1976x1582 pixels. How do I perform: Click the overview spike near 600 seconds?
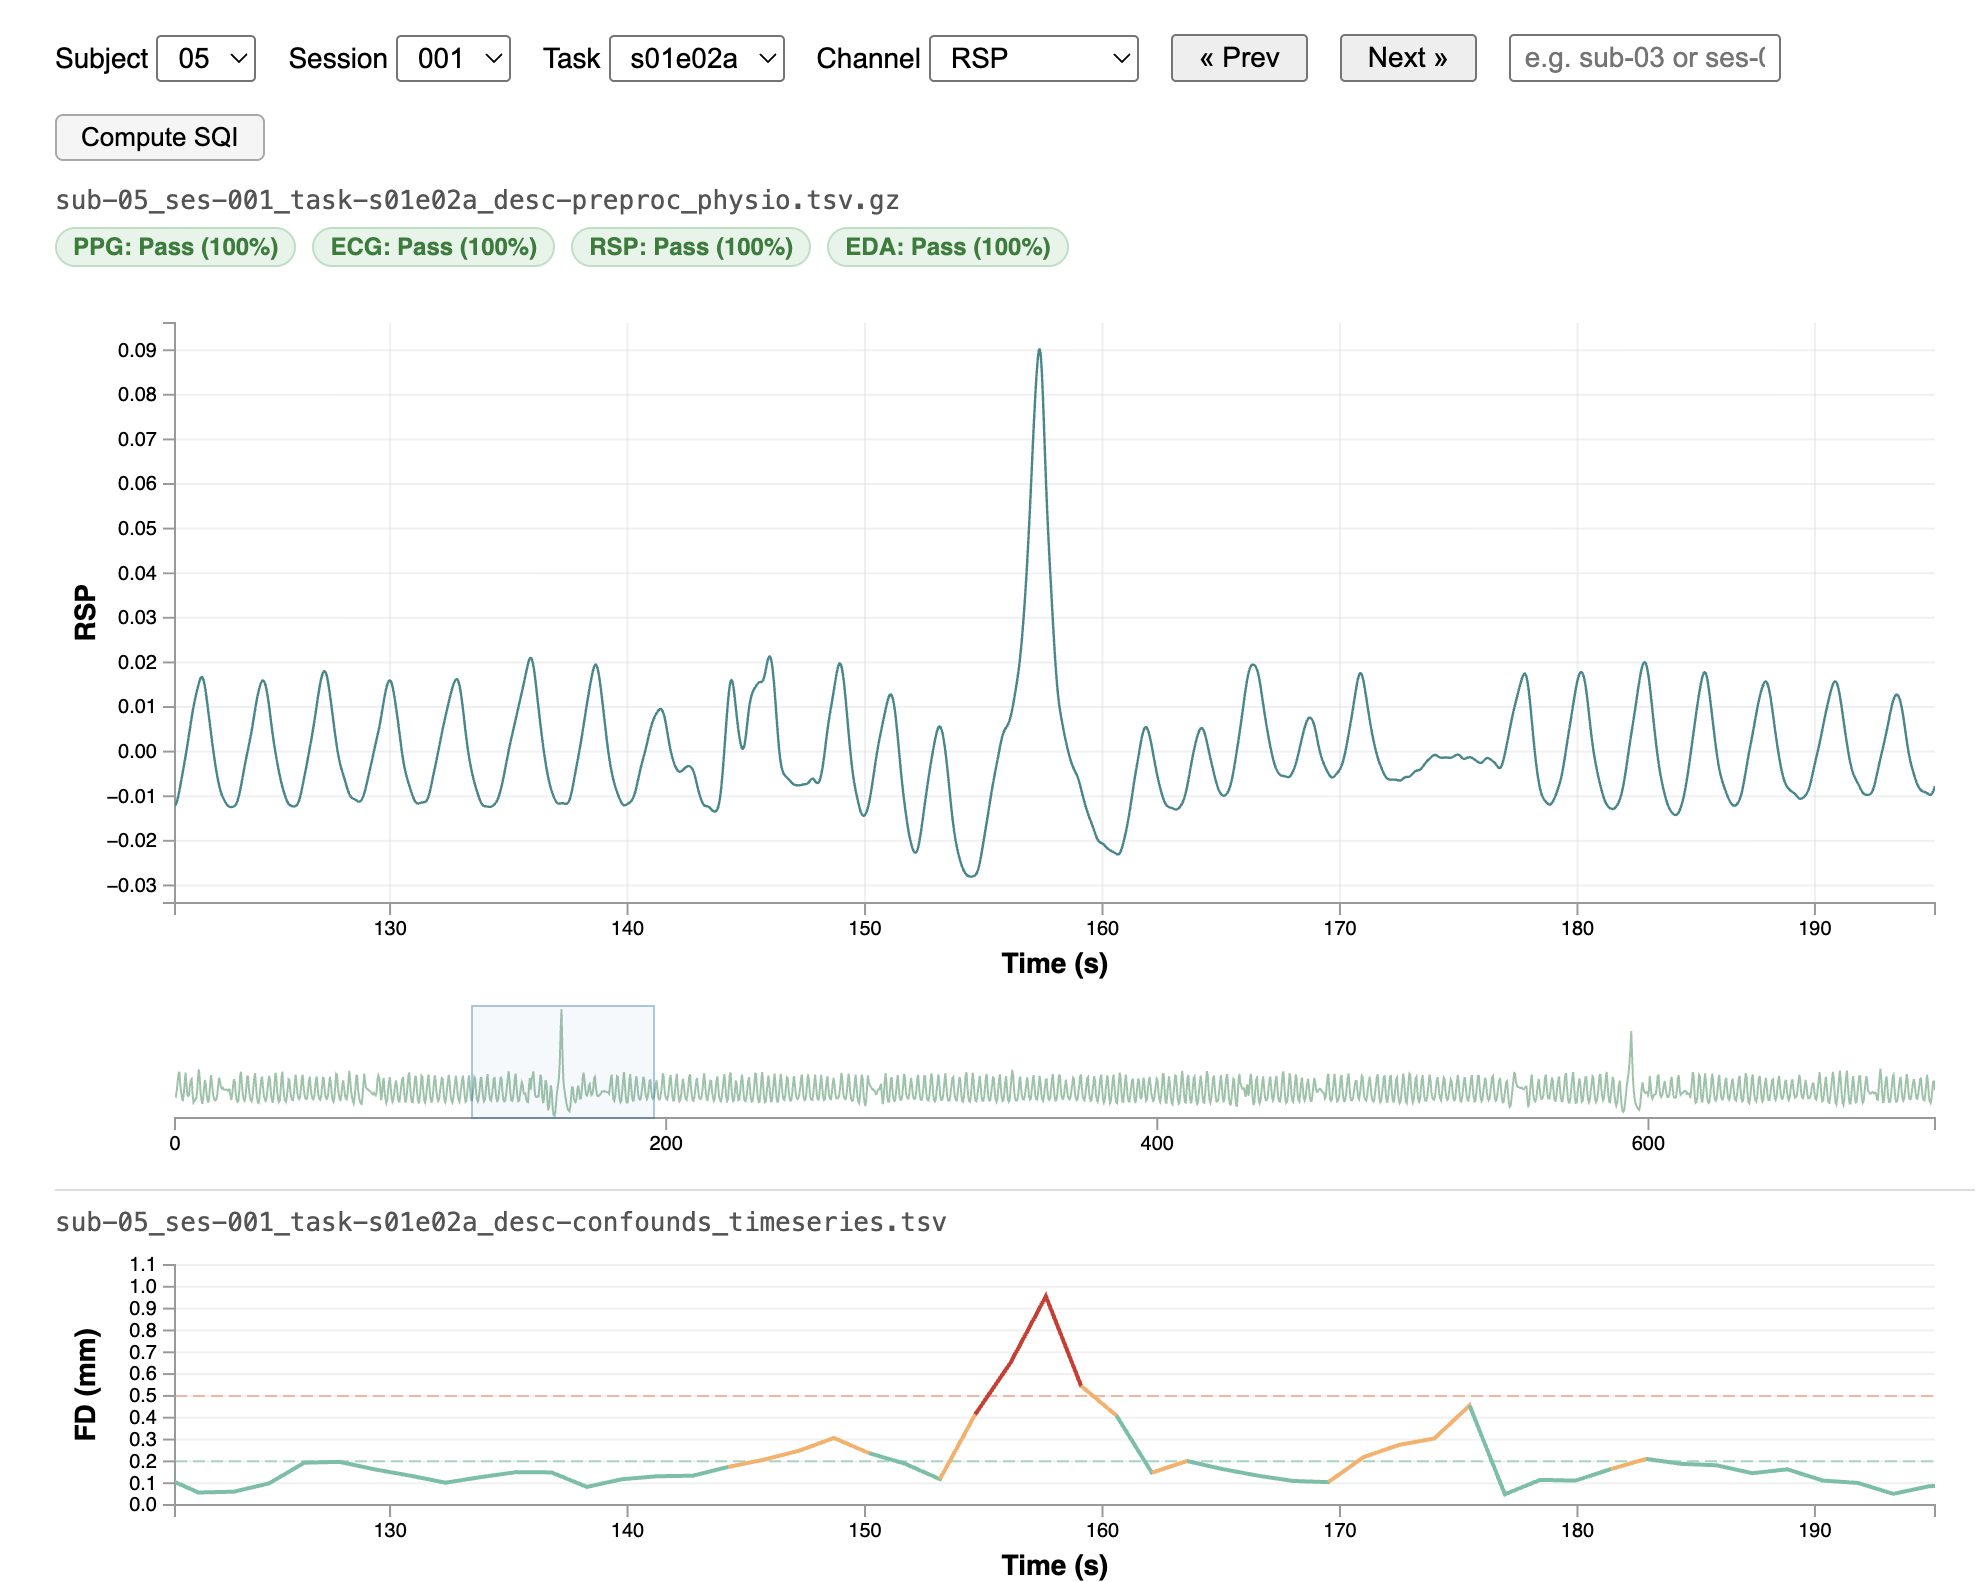tap(1631, 1045)
